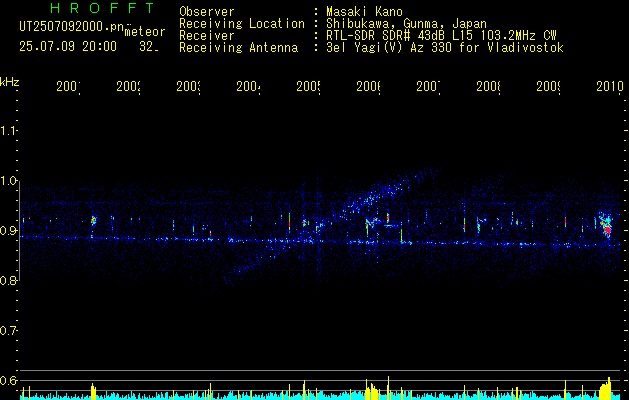Viewport: 629px width, 400px height.
Task: Click the kHz axis unit label
Action: click(x=9, y=82)
